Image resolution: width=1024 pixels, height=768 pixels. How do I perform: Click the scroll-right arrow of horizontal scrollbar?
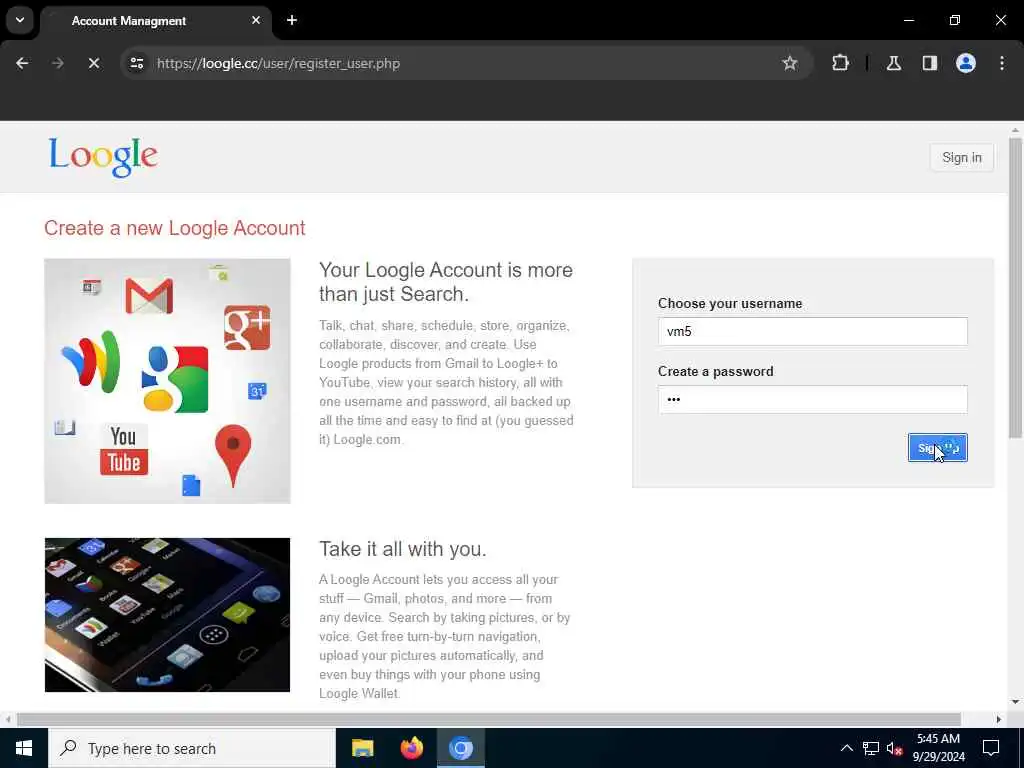[x=998, y=719]
